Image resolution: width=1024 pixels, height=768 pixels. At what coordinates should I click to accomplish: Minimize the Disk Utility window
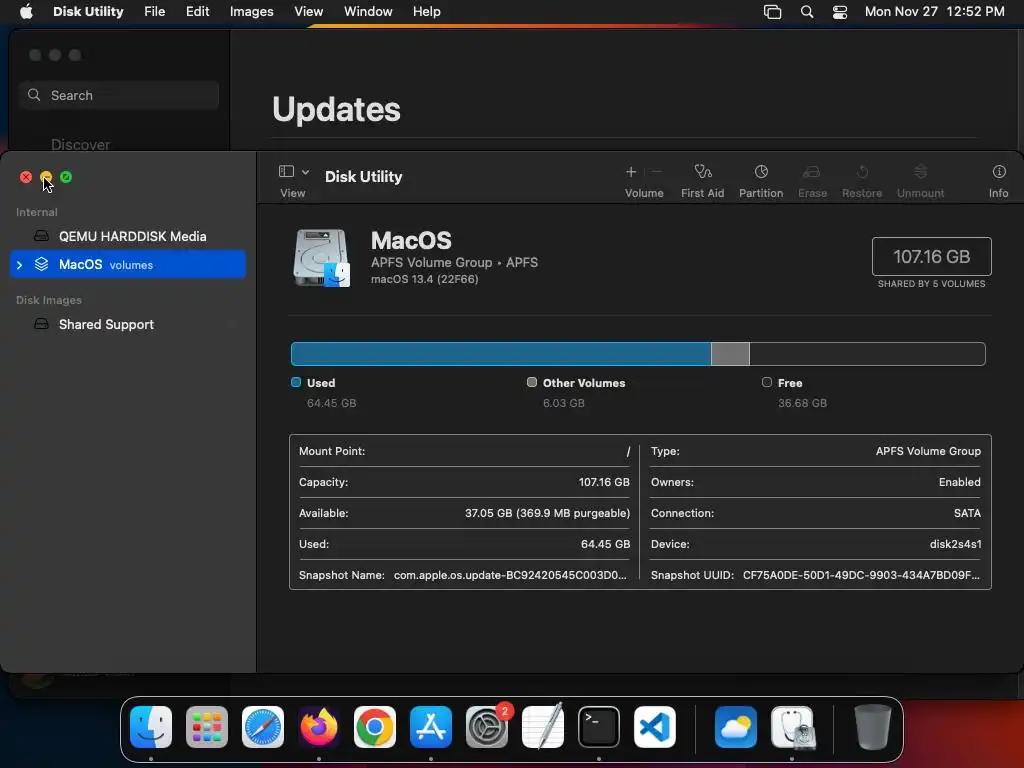(x=46, y=177)
